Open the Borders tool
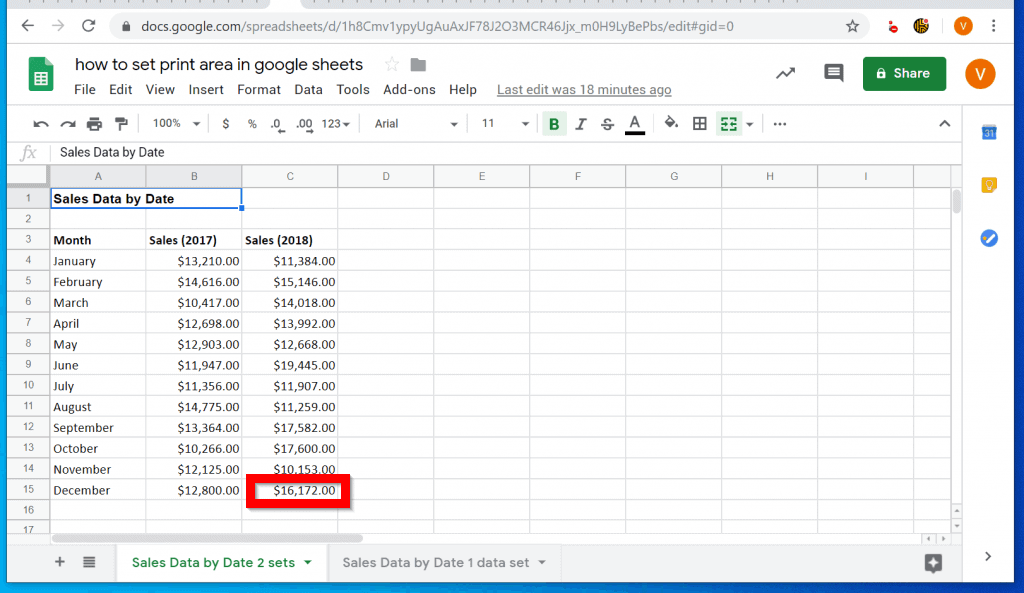Image resolution: width=1024 pixels, height=593 pixels. [x=698, y=123]
